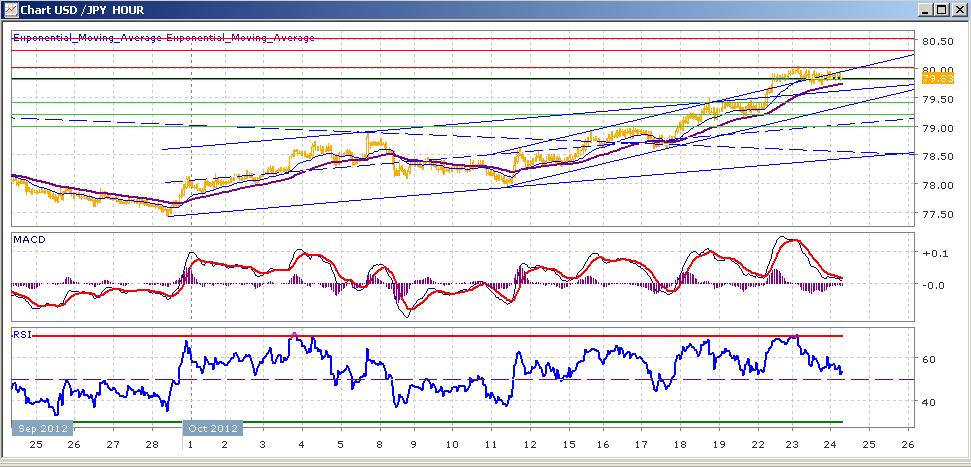Click date 26 at right of axis
Viewport: 971px width, 467px height.
coord(907,445)
